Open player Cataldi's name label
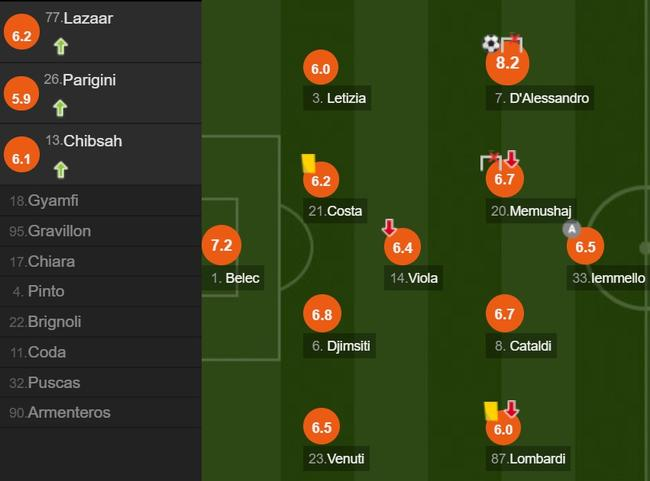This screenshot has width=650, height=481. 523,346
